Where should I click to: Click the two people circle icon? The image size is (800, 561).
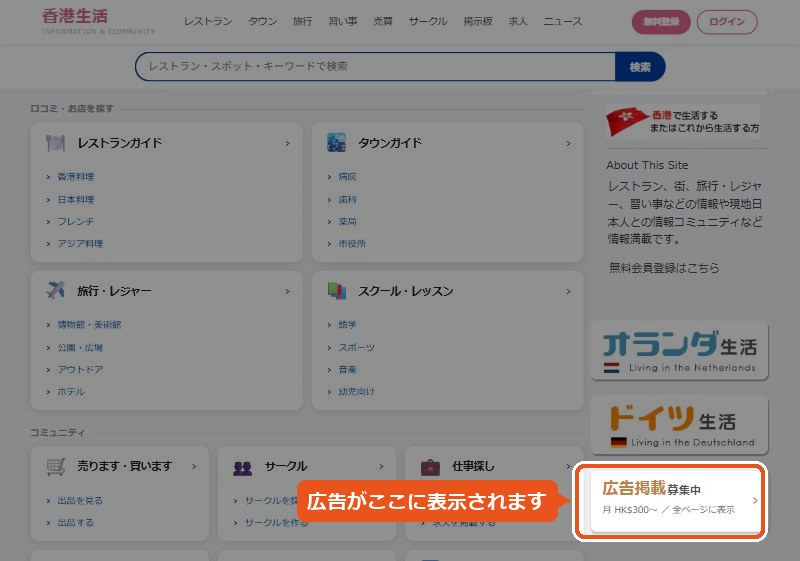click(x=243, y=467)
